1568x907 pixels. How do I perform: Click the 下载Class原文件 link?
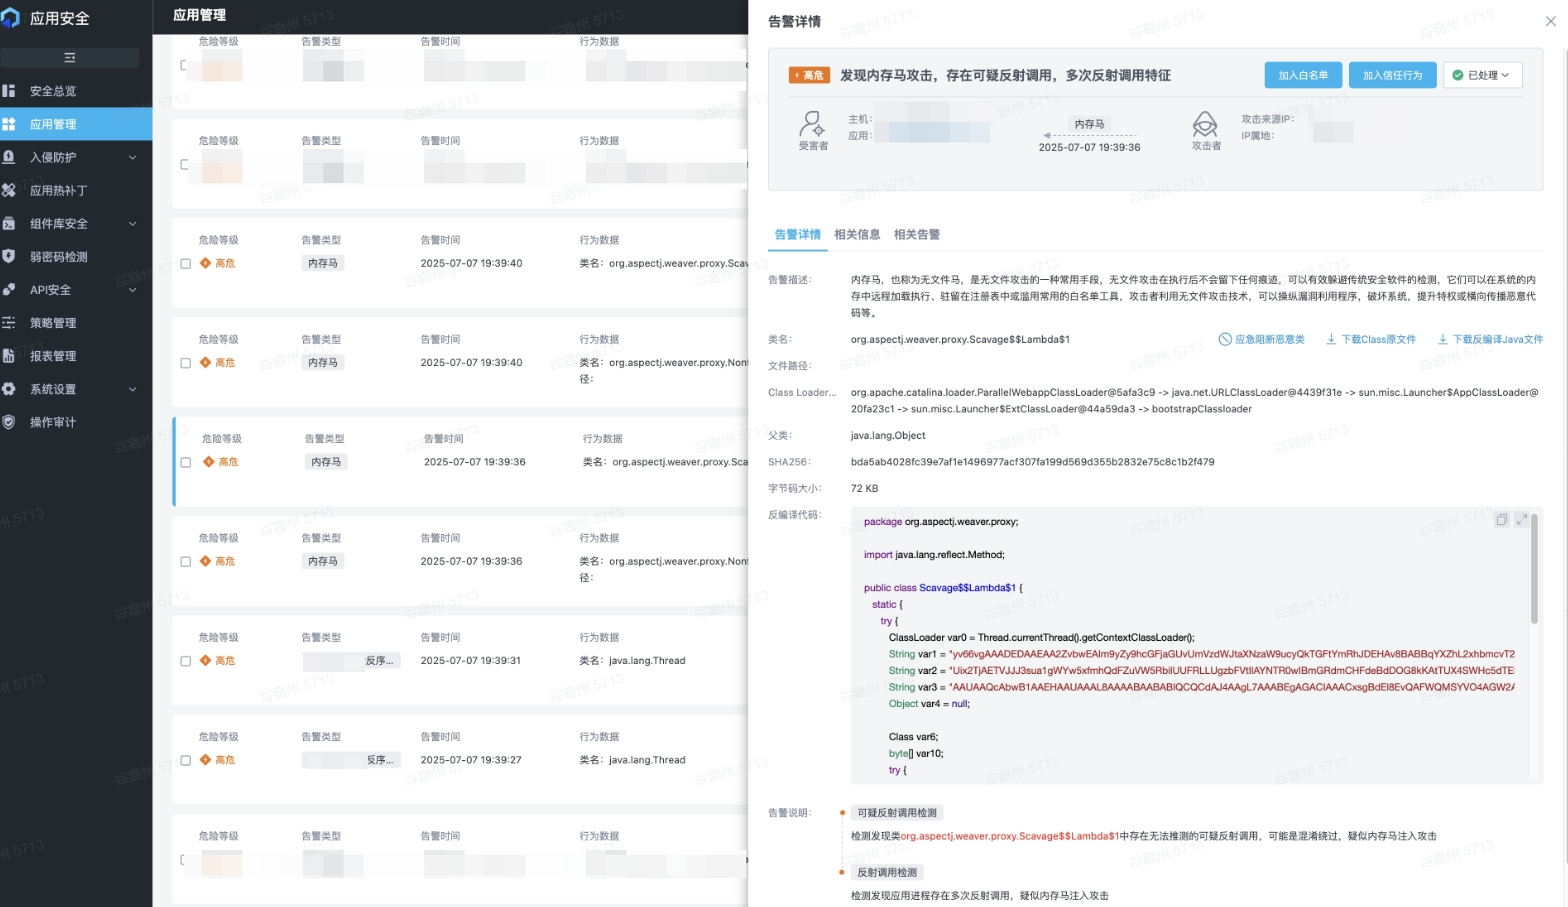click(1370, 339)
